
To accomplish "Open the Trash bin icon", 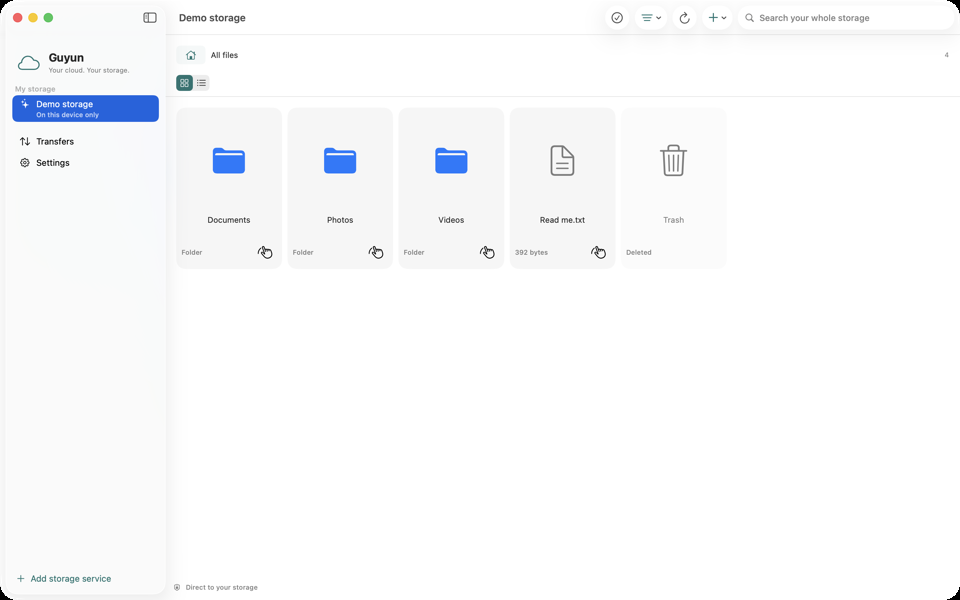I will pos(673,160).
